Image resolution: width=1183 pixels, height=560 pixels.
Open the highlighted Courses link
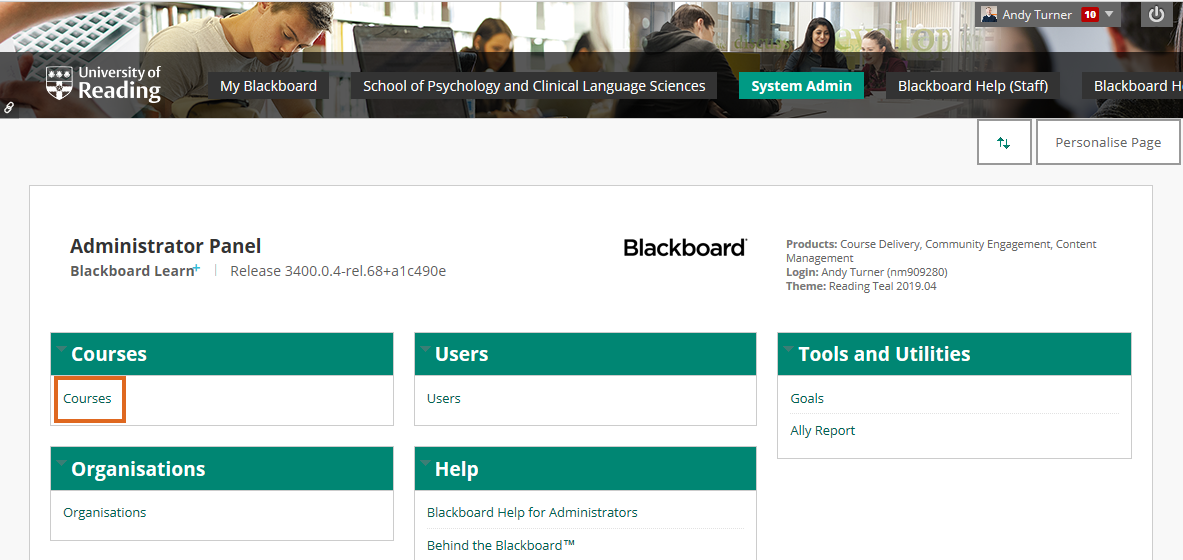tap(88, 398)
